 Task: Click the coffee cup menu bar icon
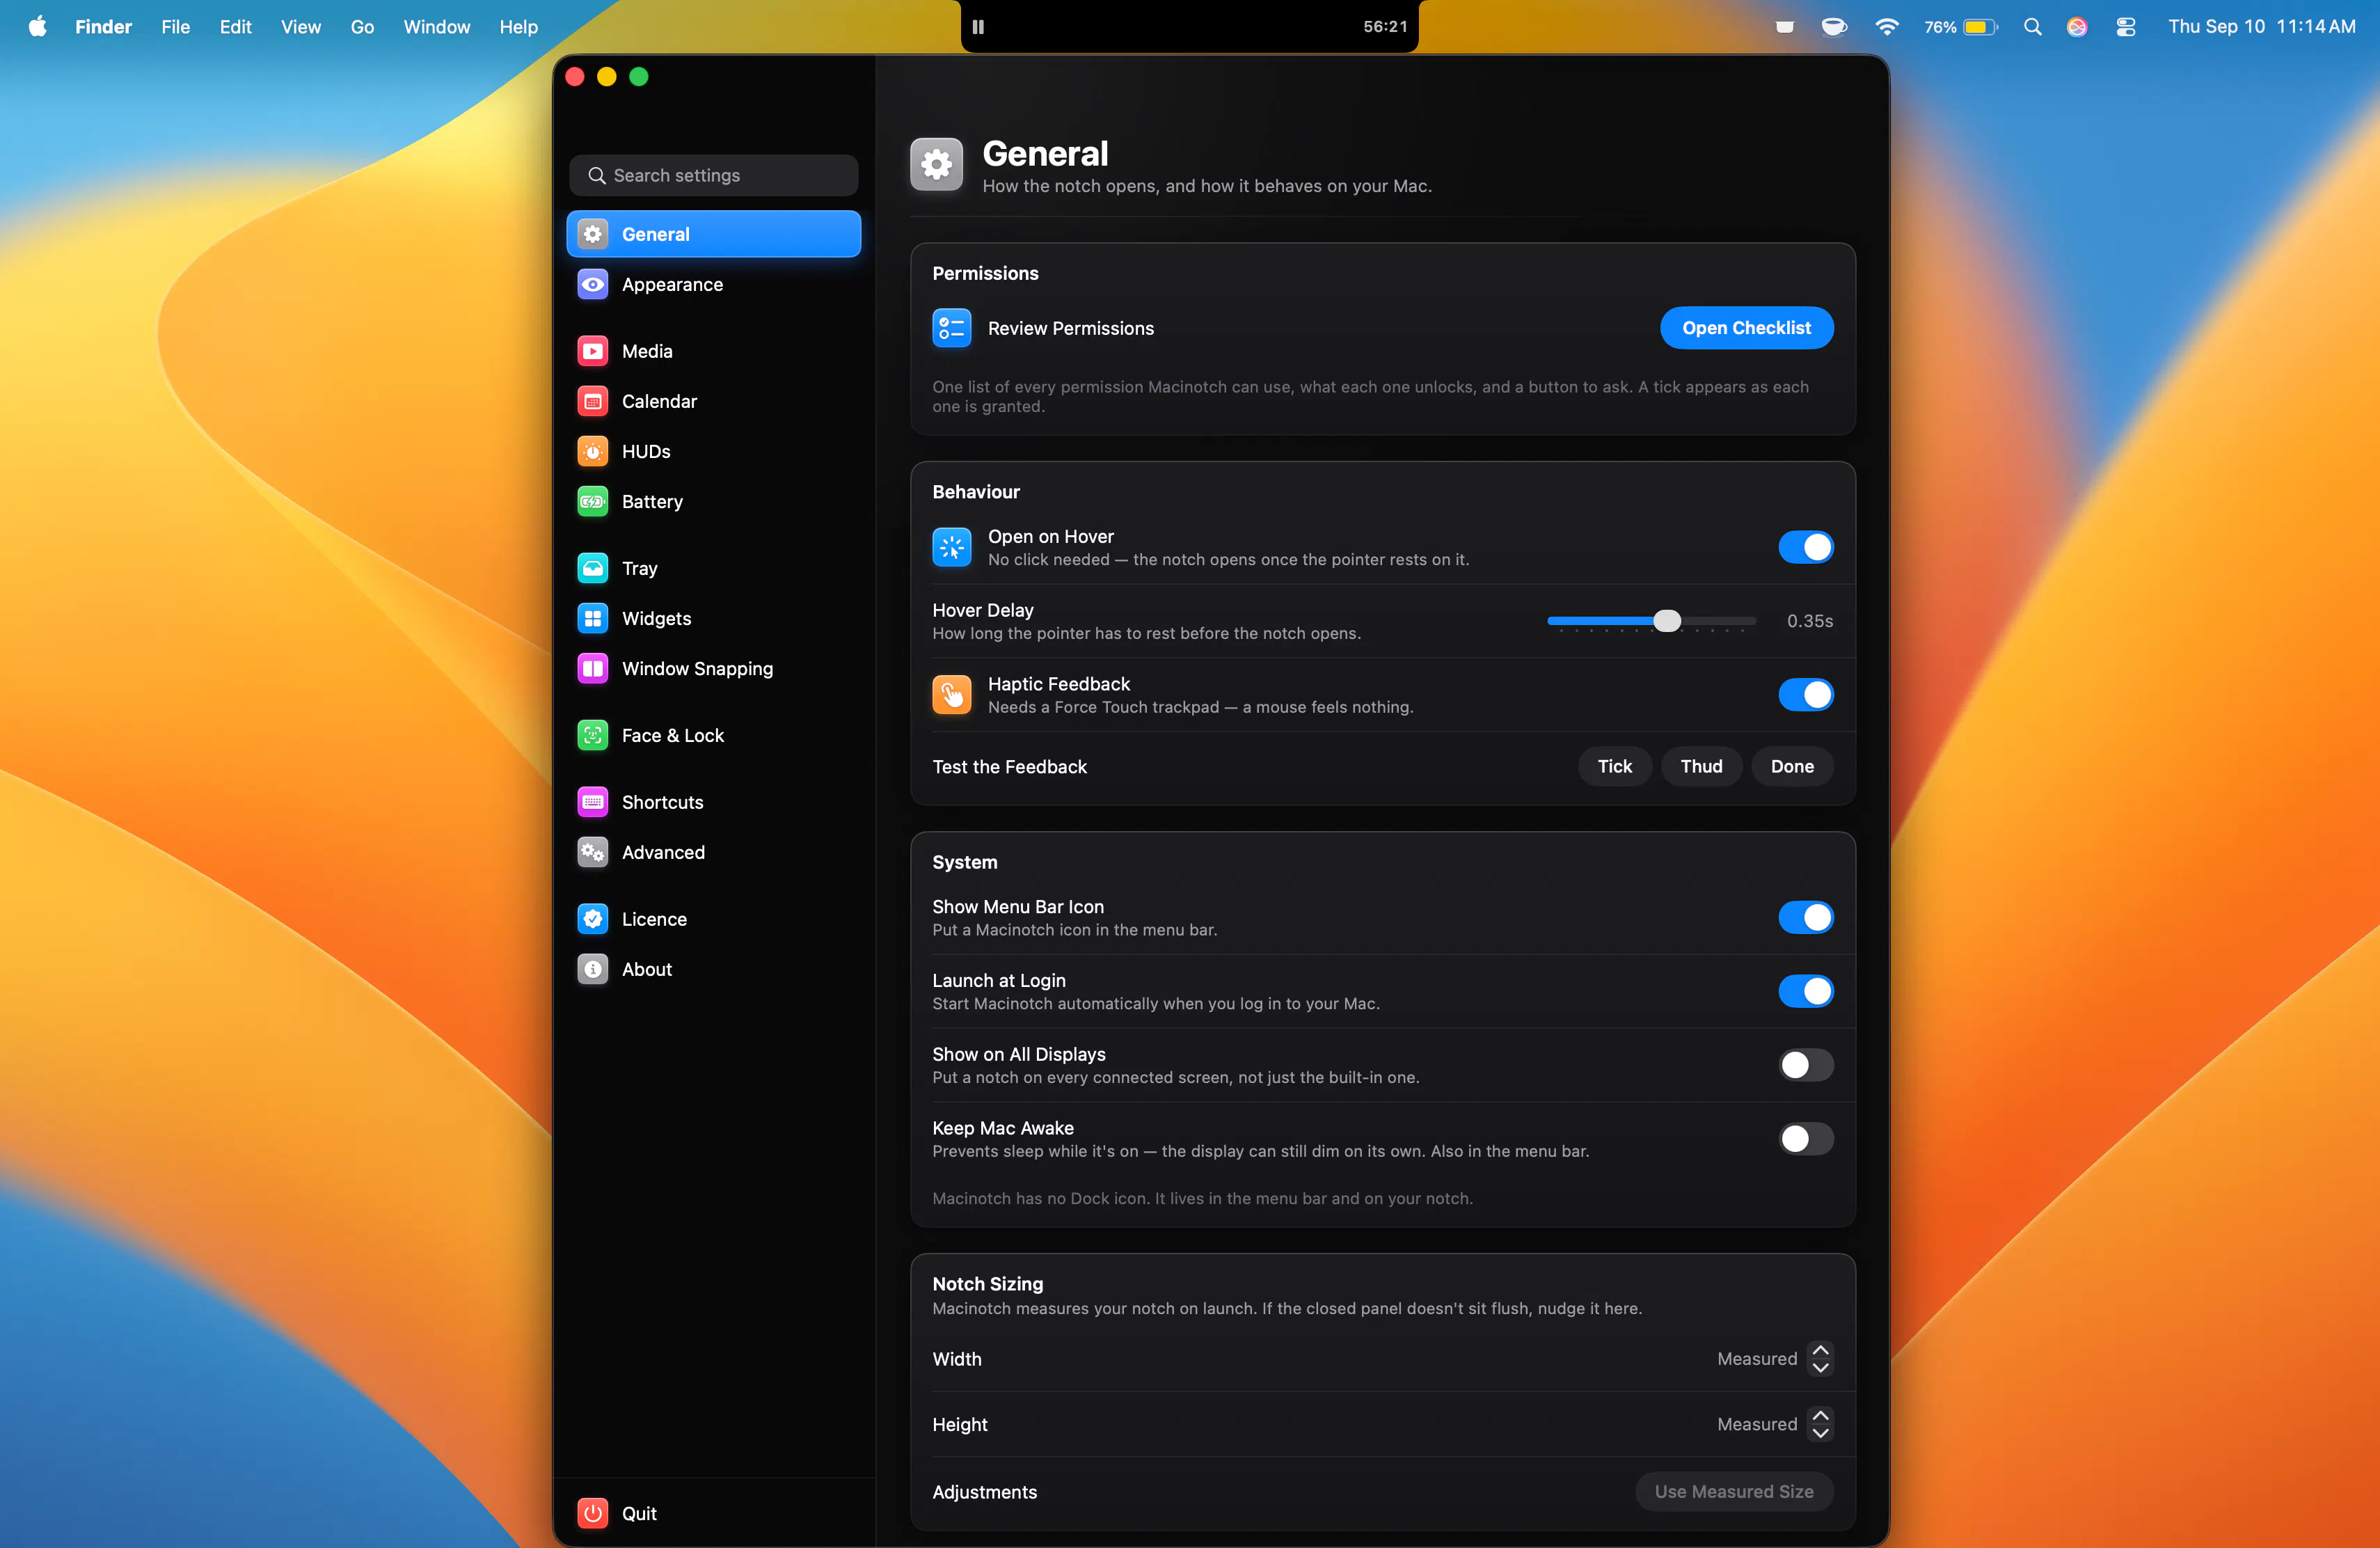(x=1834, y=27)
